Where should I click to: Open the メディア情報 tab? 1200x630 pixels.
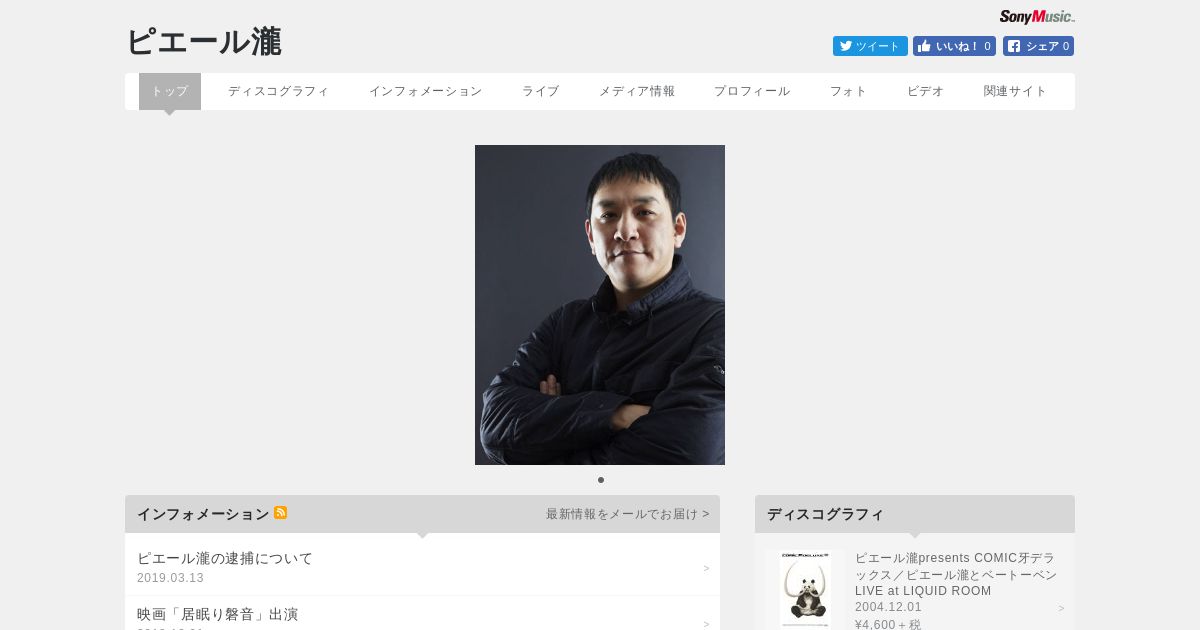(x=637, y=91)
